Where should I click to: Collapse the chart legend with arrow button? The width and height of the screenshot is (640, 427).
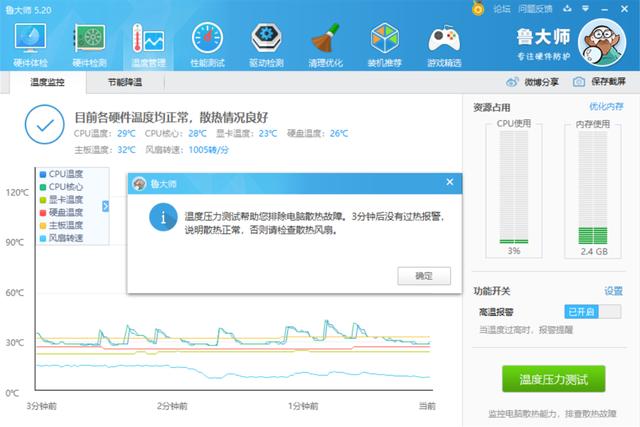click(105, 206)
